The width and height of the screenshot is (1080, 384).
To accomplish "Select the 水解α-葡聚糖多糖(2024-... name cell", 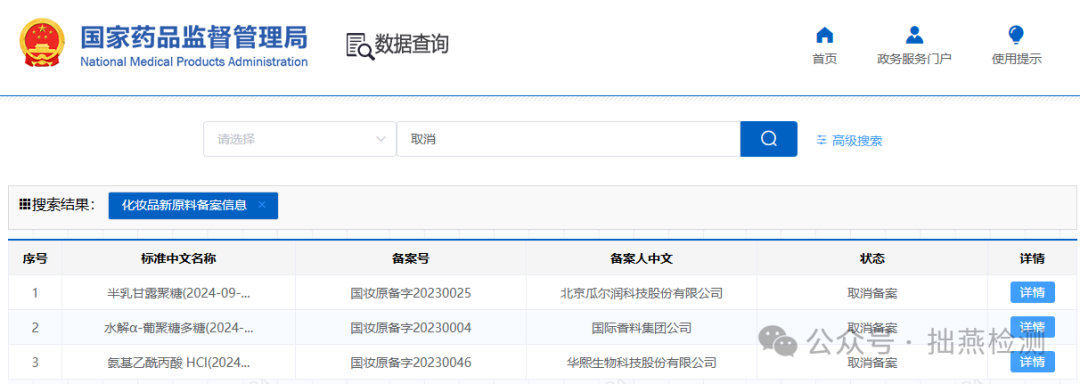I will coord(179,328).
